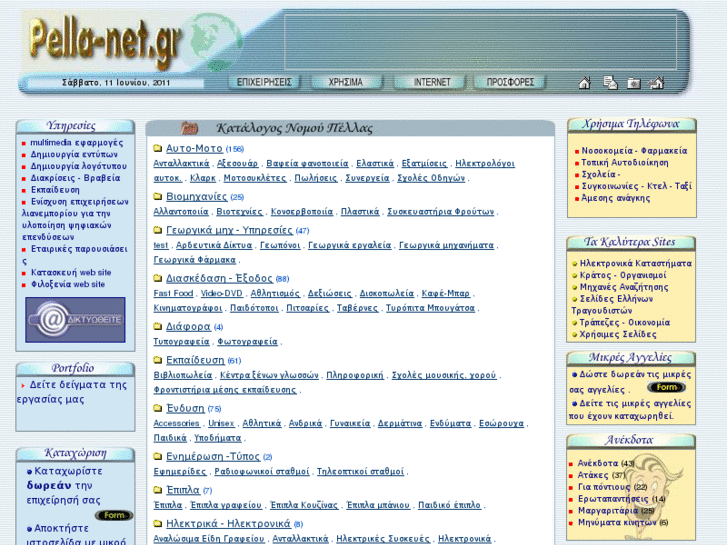Screen dimensions: 727x545
Task: Go to the home page icon
Action: pyautogui.click(x=585, y=83)
